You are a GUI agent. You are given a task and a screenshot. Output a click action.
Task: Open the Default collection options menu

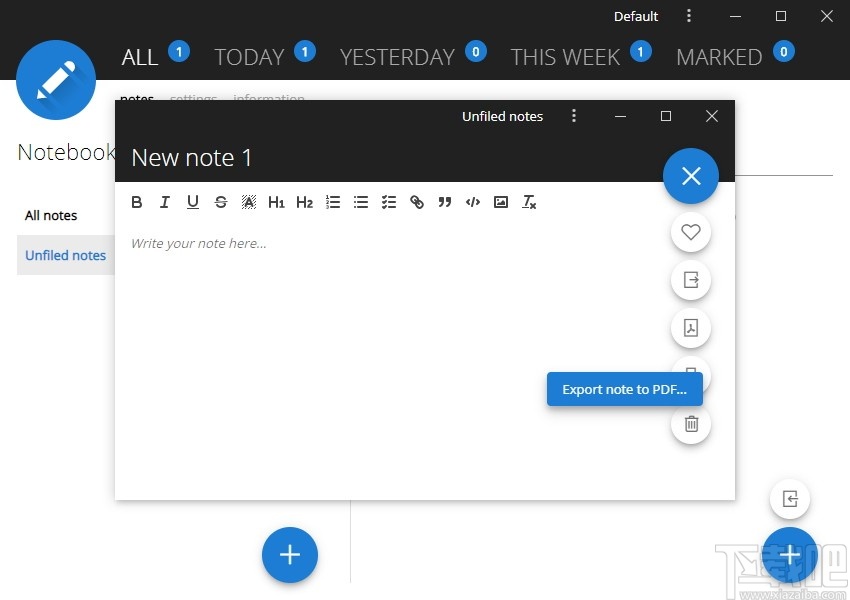pyautogui.click(x=689, y=16)
